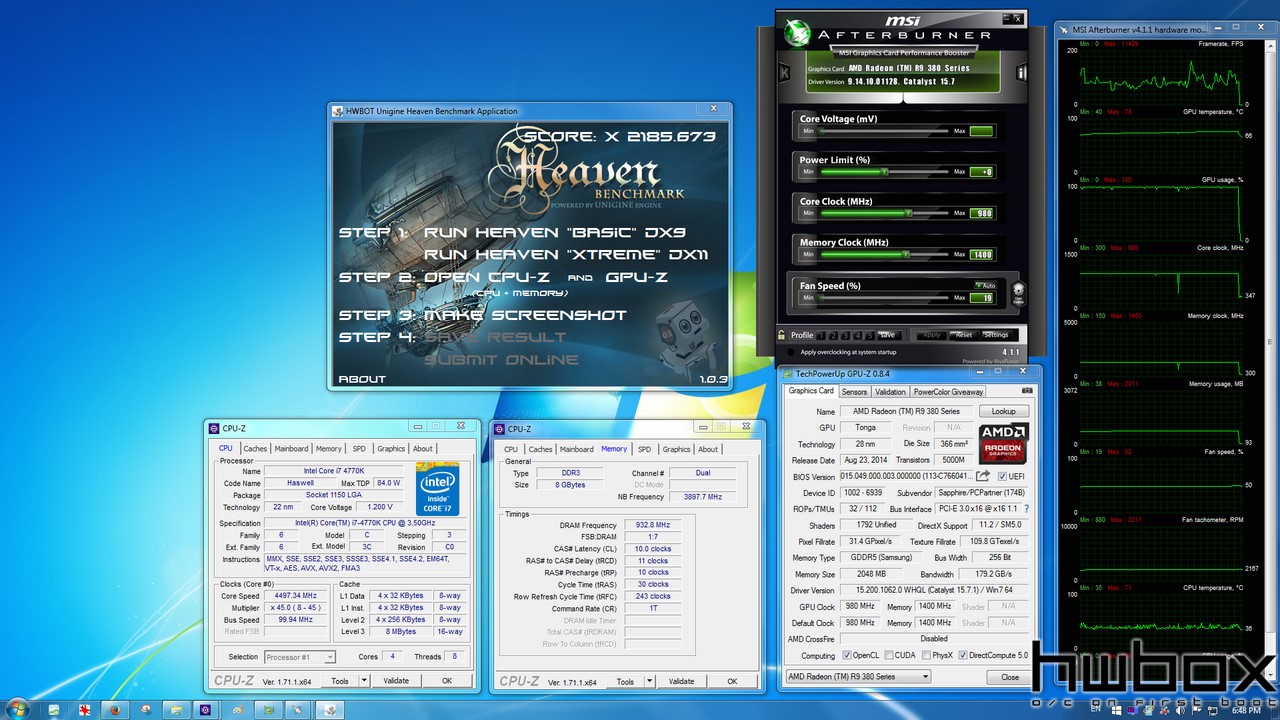The image size is (1280, 720).
Task: Switch to the Sensors tab in GPU-Z
Action: coord(854,392)
